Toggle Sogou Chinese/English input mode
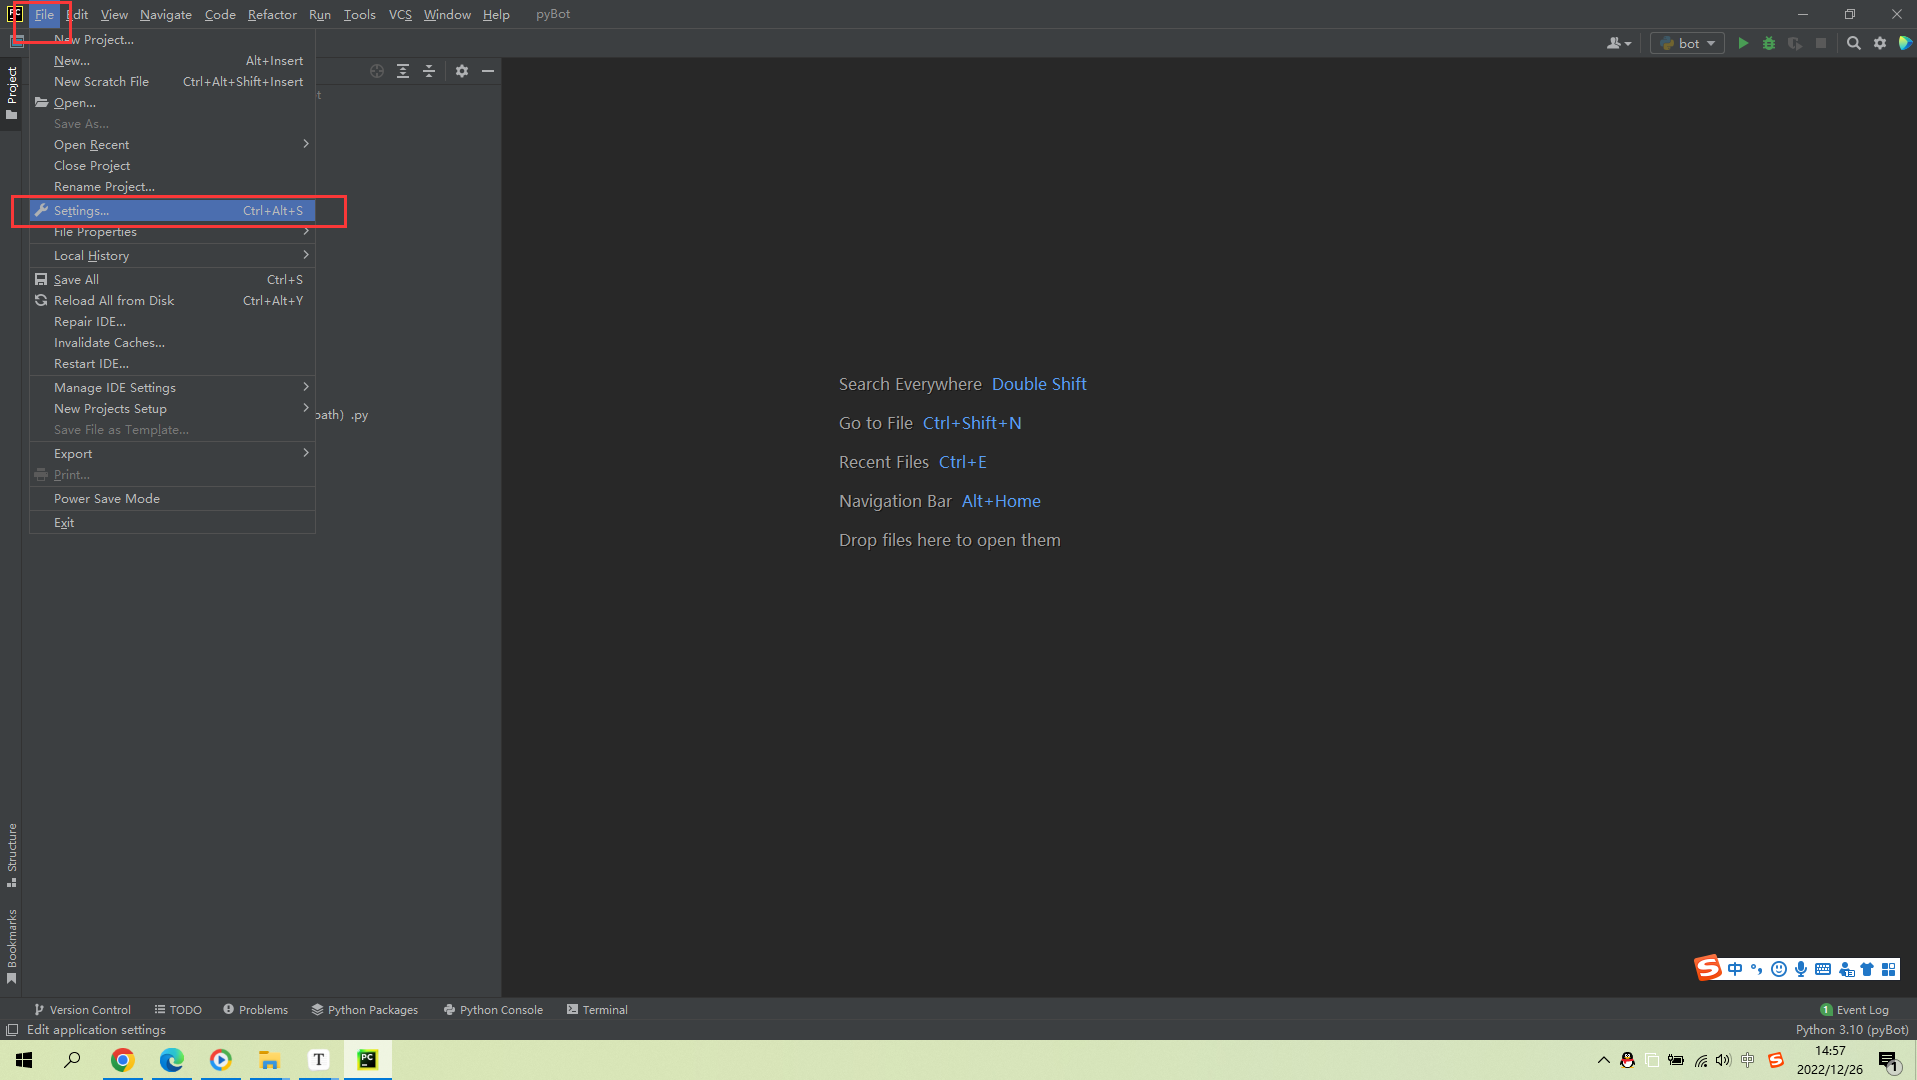 [1735, 969]
